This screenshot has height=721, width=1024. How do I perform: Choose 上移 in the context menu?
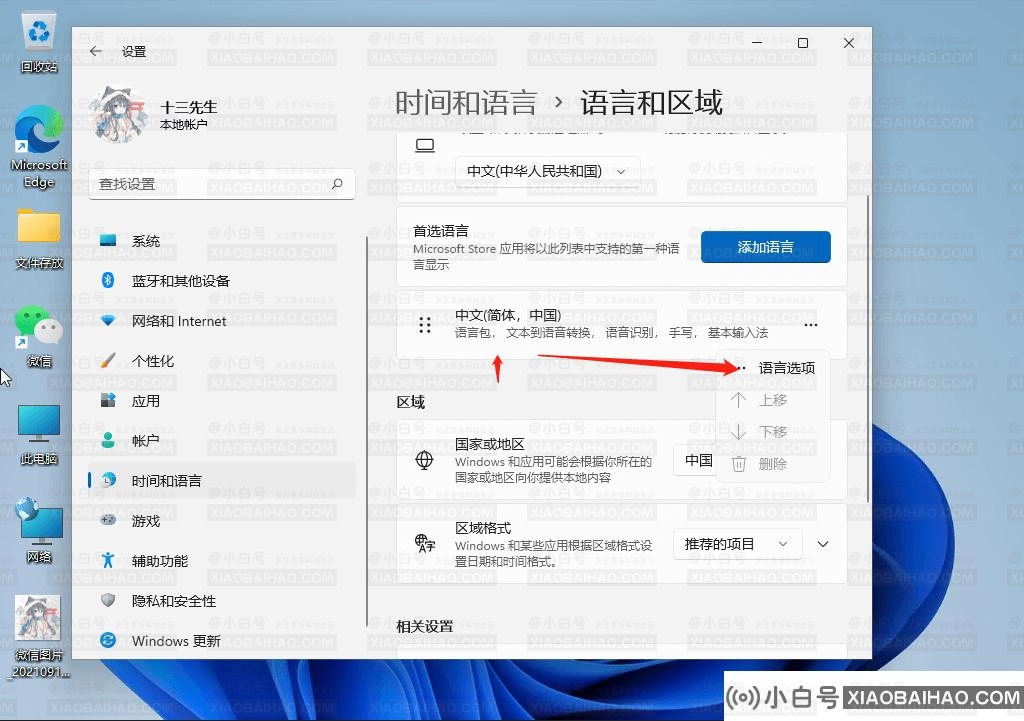(773, 400)
